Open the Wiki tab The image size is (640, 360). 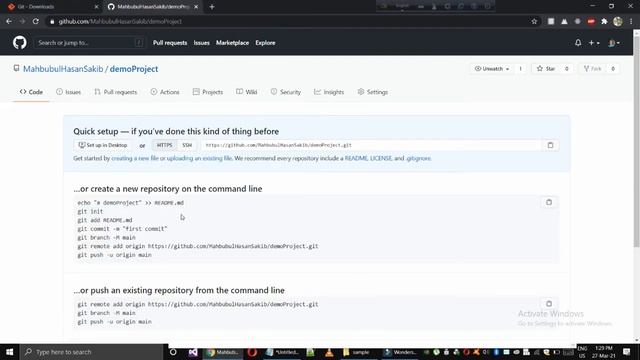tap(247, 92)
